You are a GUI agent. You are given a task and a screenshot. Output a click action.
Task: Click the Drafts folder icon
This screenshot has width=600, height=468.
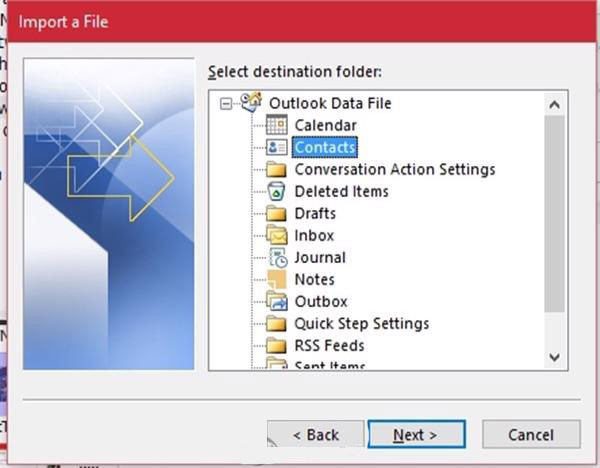276,214
